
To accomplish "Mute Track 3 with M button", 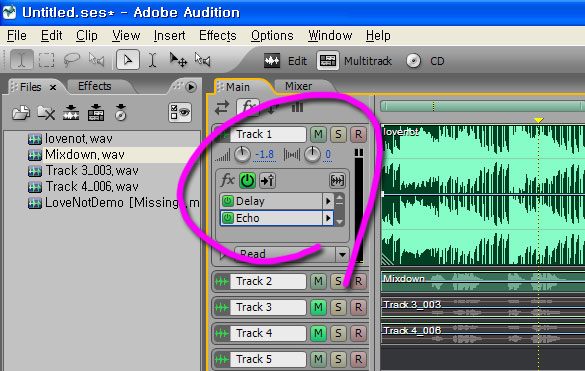I will [318, 307].
